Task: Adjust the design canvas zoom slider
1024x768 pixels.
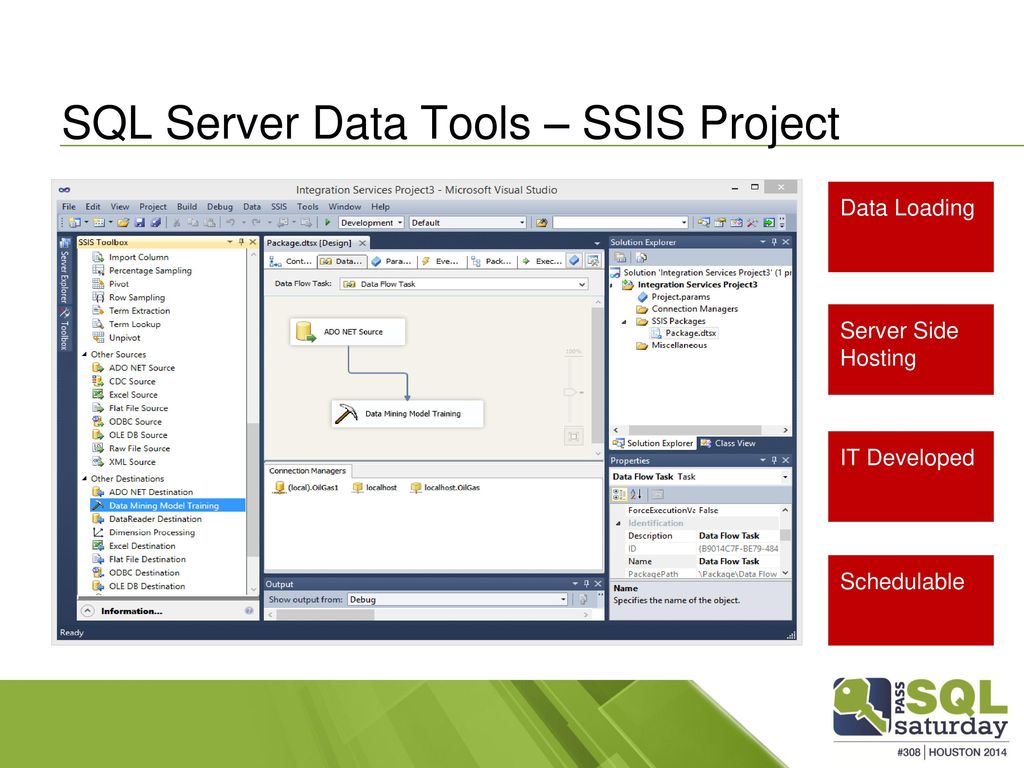Action: (x=570, y=392)
